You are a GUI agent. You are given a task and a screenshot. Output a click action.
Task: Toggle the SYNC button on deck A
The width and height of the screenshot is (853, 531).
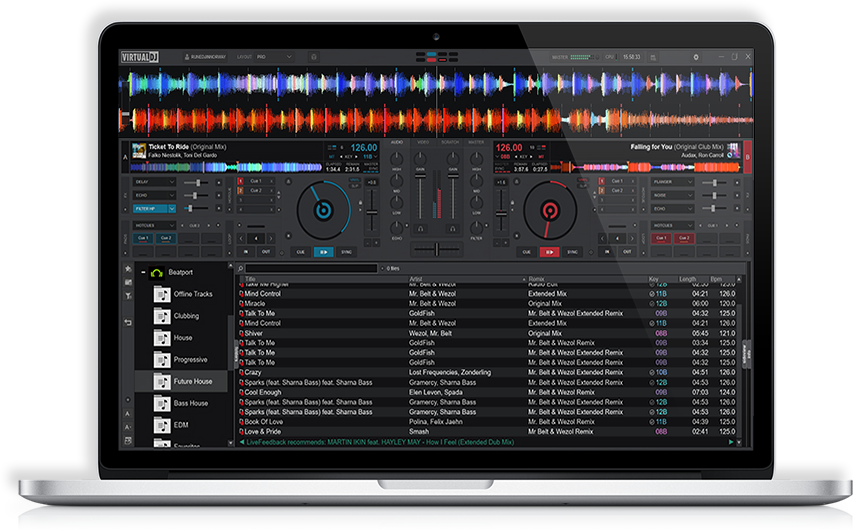click(347, 252)
